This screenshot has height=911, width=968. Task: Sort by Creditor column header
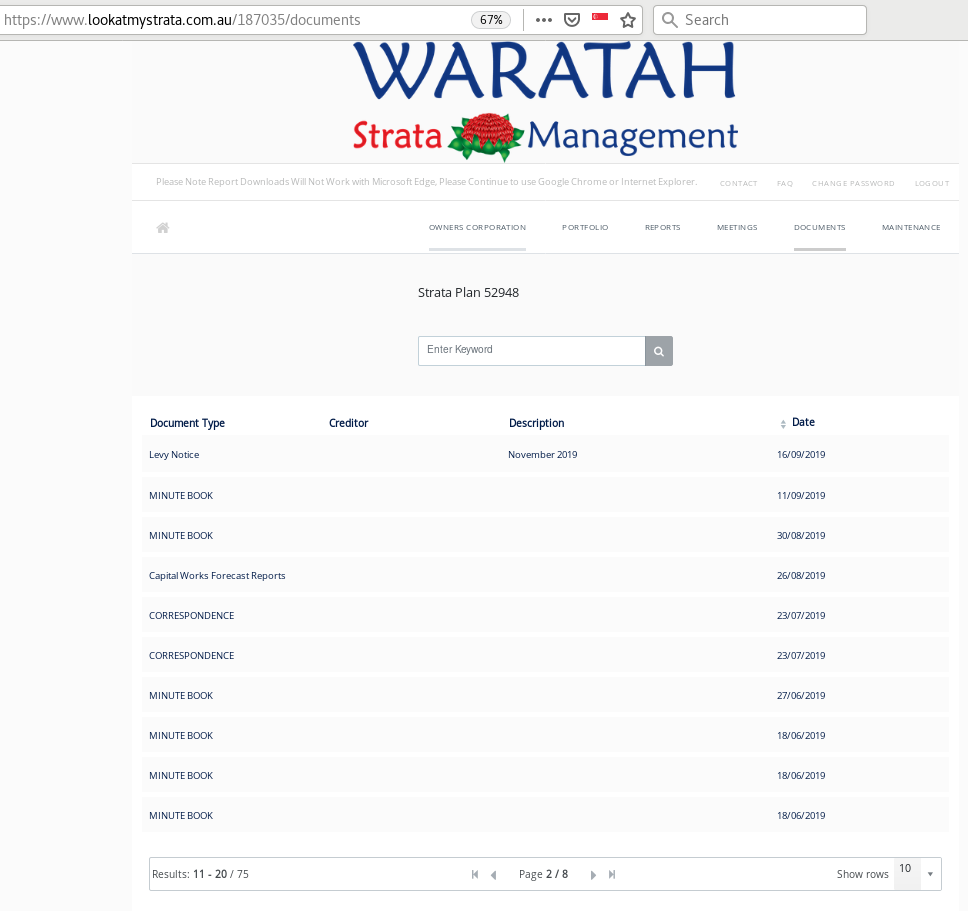(x=348, y=423)
